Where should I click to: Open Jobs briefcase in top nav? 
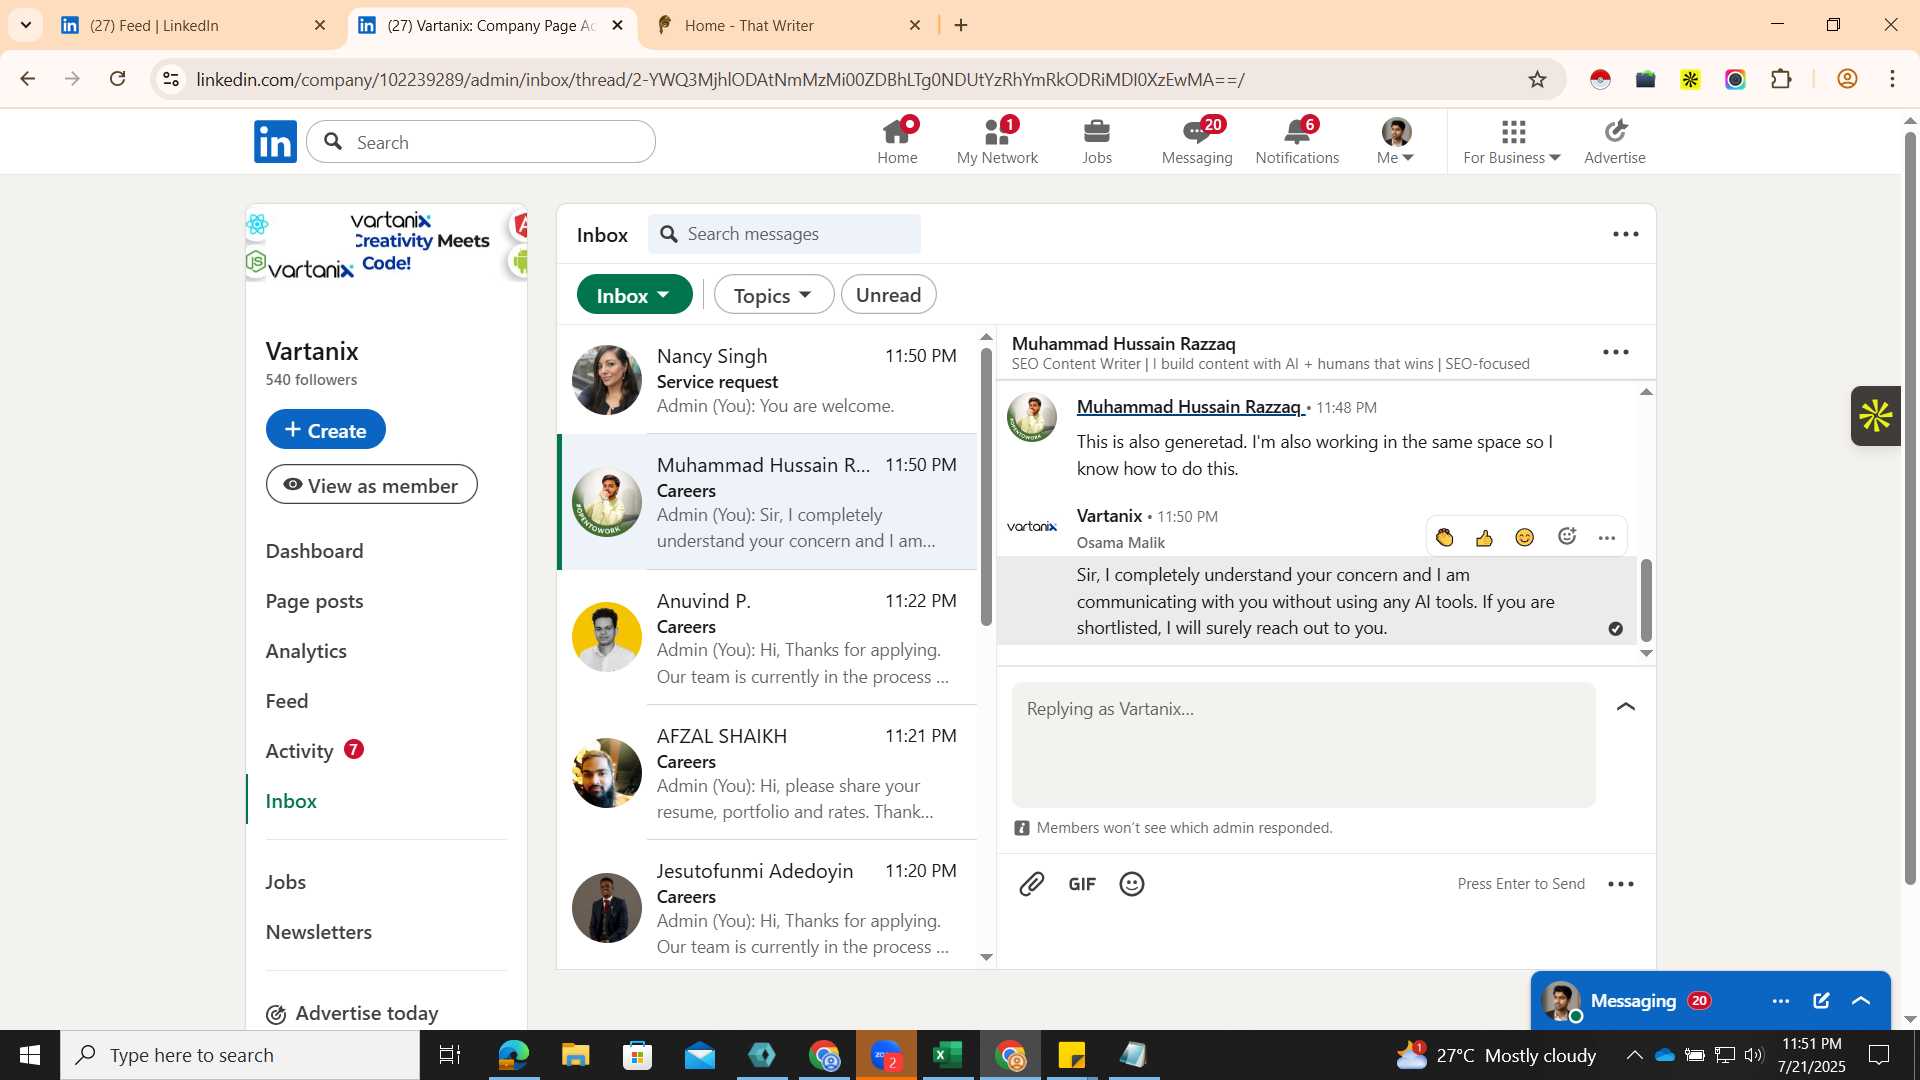click(x=1097, y=141)
